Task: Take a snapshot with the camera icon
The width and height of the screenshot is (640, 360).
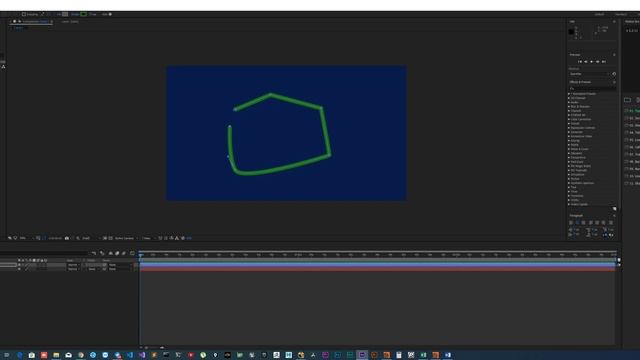Action: click(x=67, y=238)
